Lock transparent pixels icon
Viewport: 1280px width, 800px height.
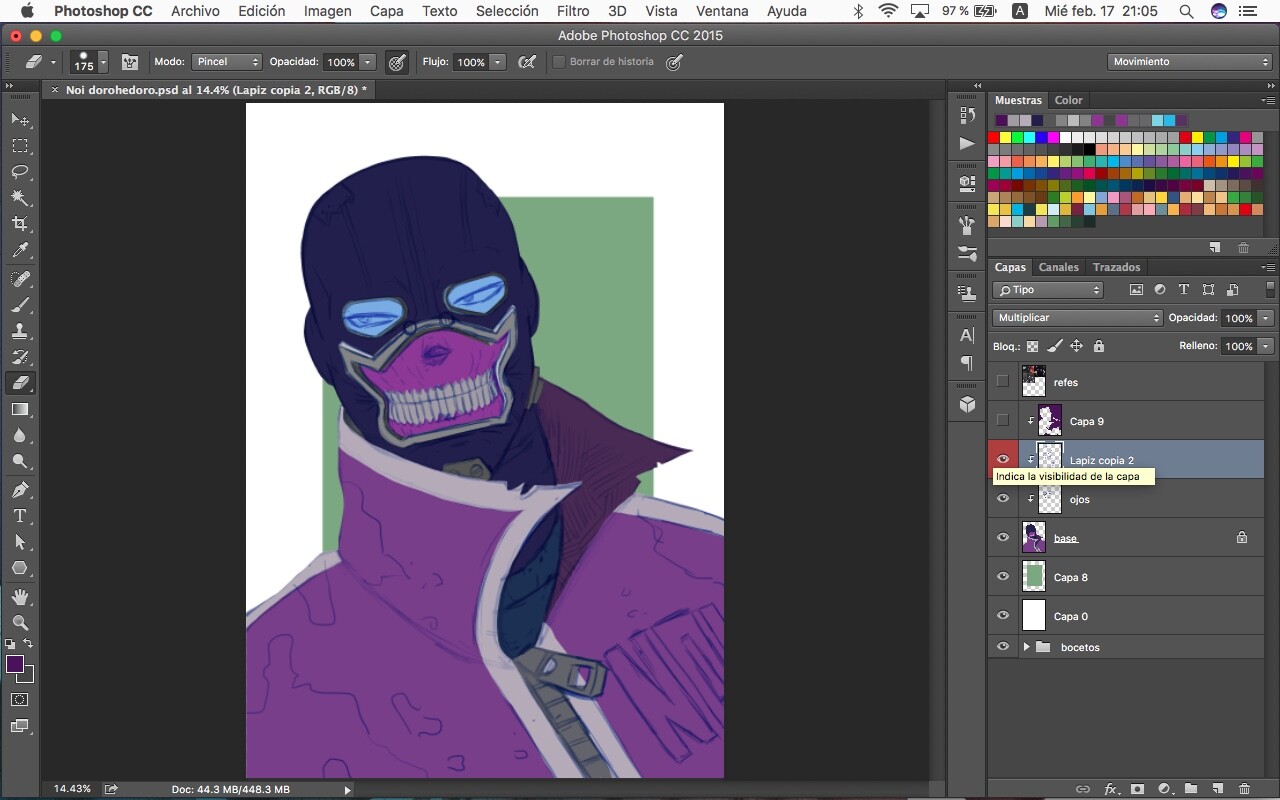point(1032,347)
